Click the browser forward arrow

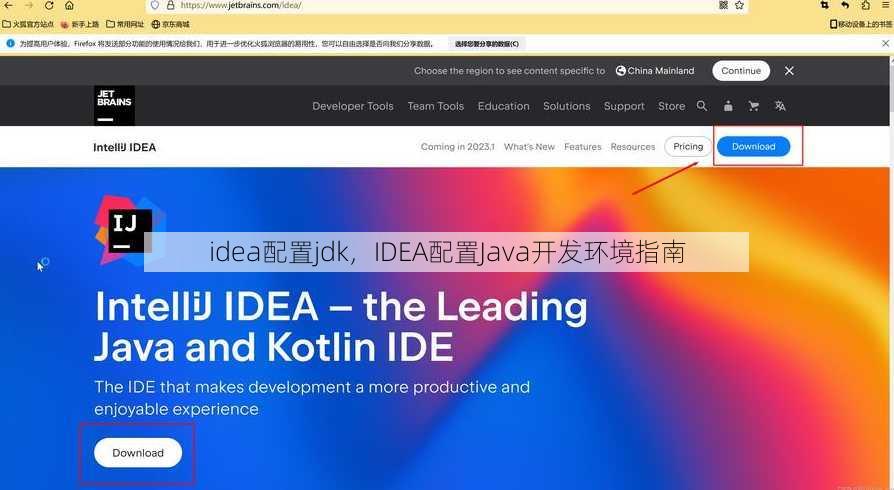pos(29,5)
